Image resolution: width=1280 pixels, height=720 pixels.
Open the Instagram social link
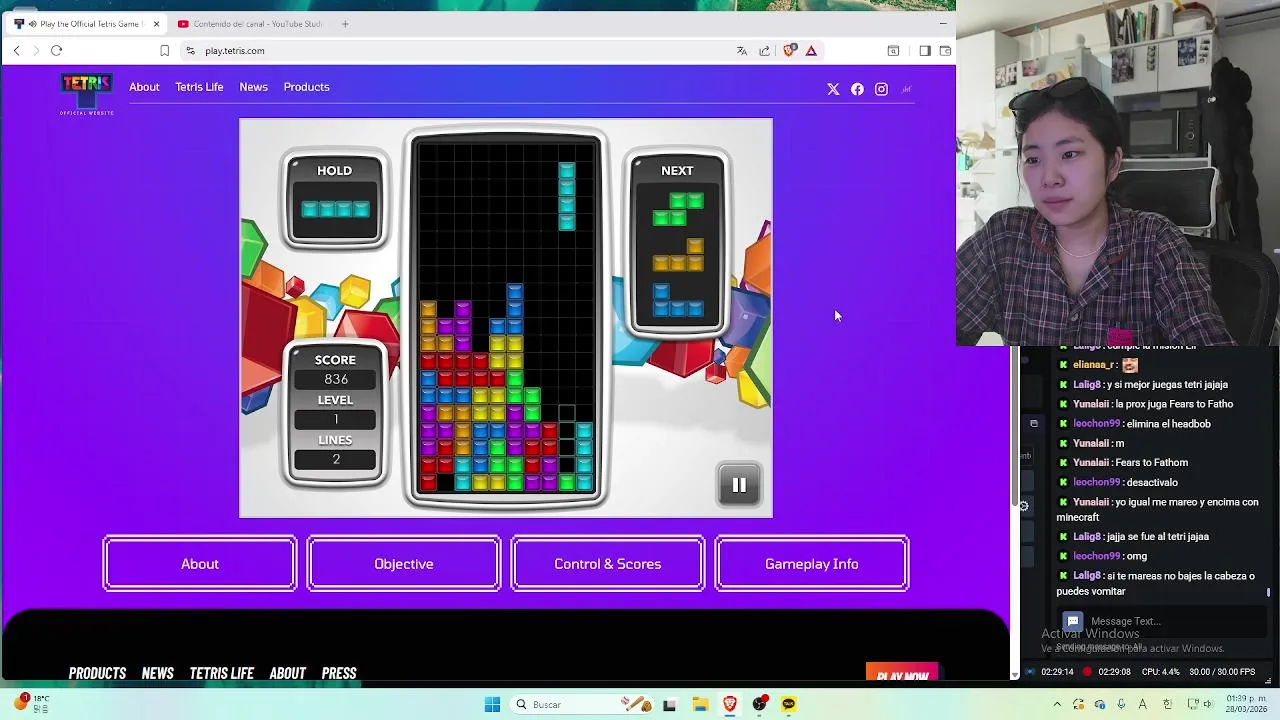coord(881,89)
